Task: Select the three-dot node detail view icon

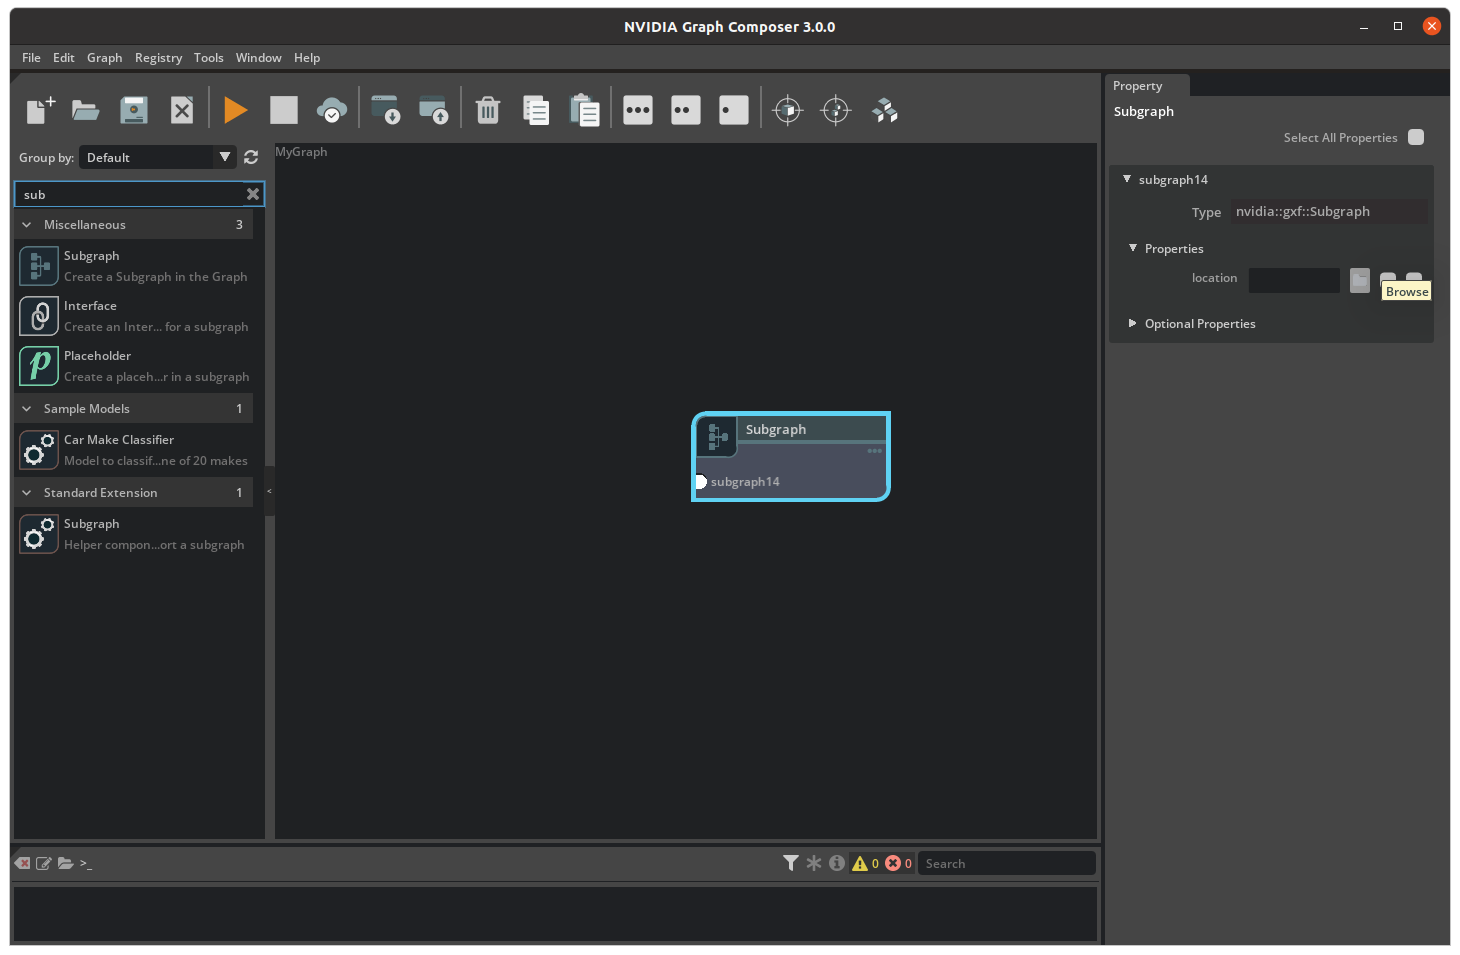Action: coord(638,110)
